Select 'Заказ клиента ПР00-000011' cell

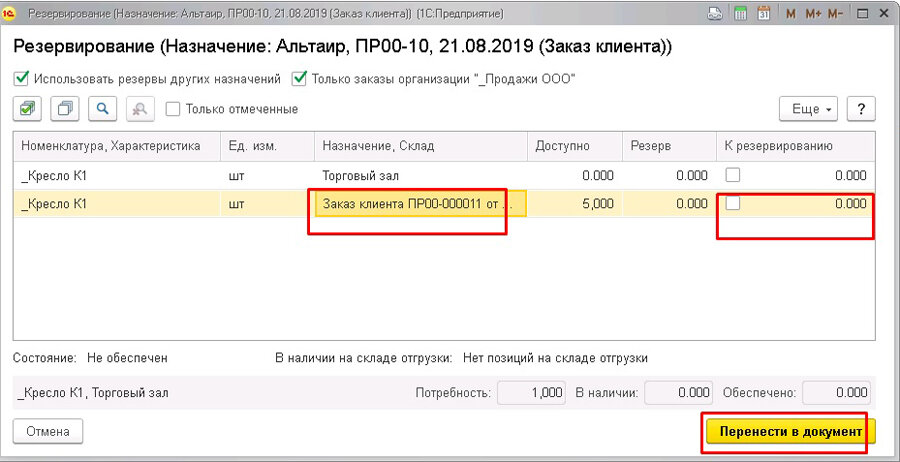pos(421,204)
